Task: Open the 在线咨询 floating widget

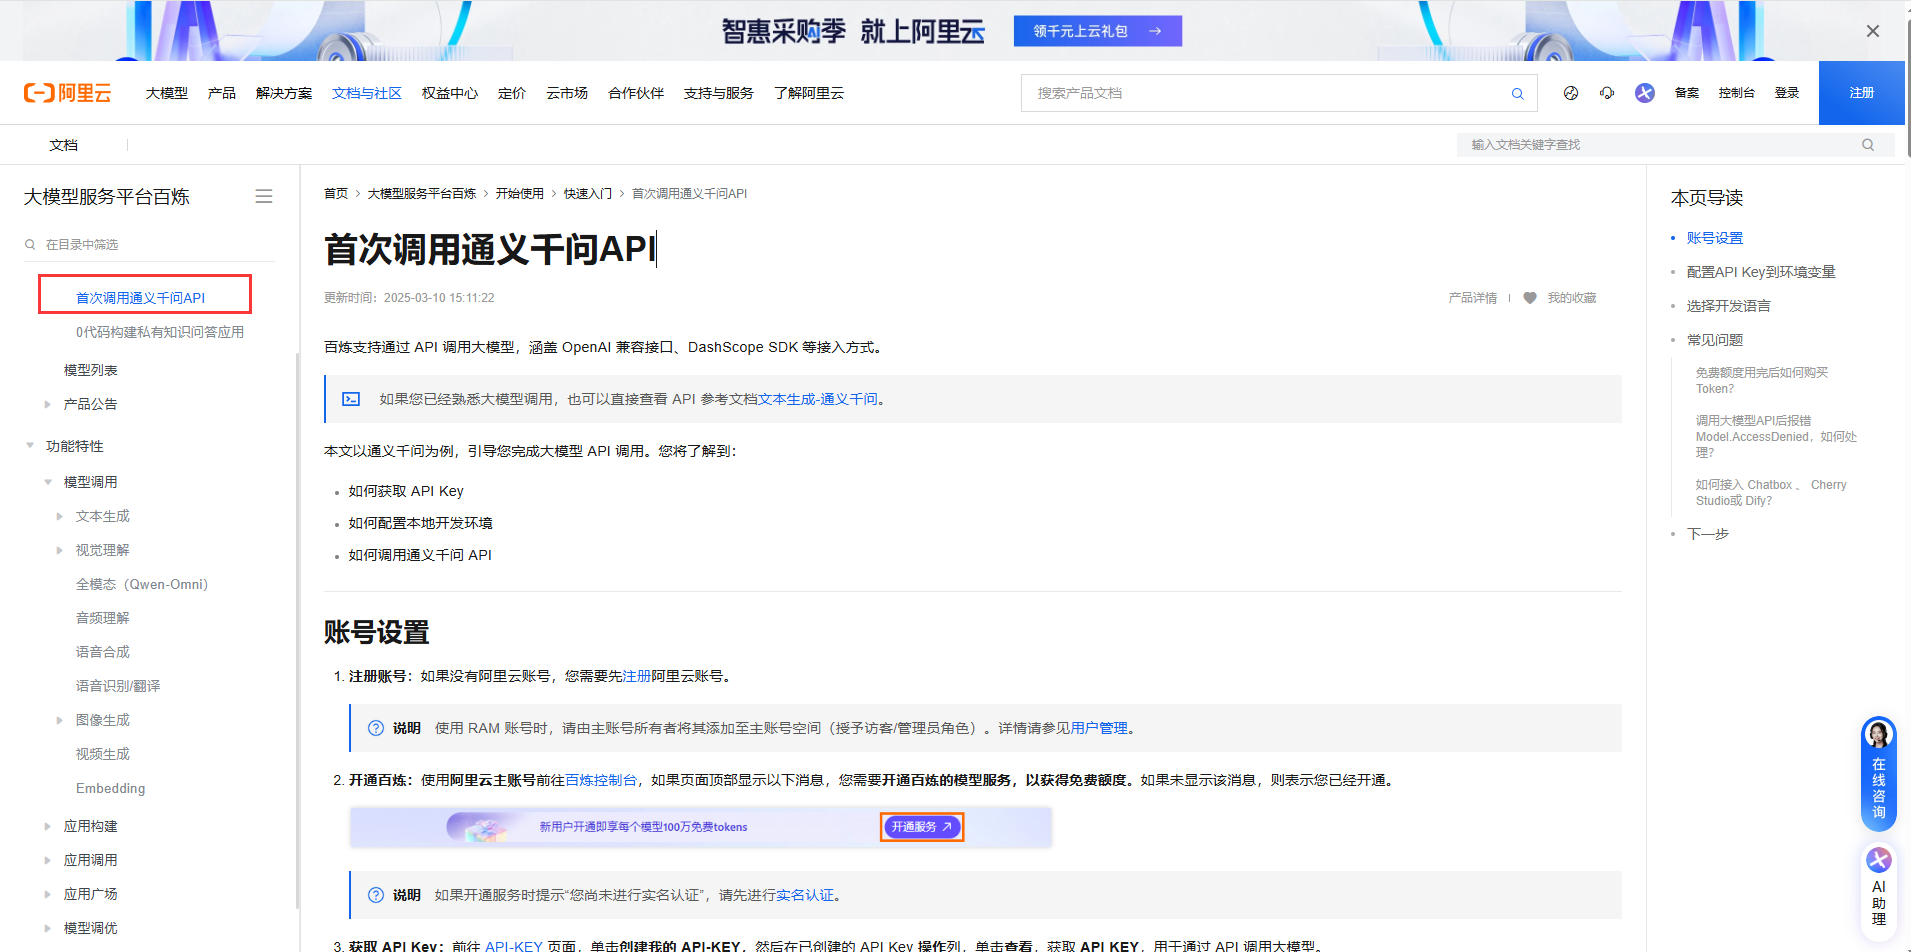Action: point(1879,774)
